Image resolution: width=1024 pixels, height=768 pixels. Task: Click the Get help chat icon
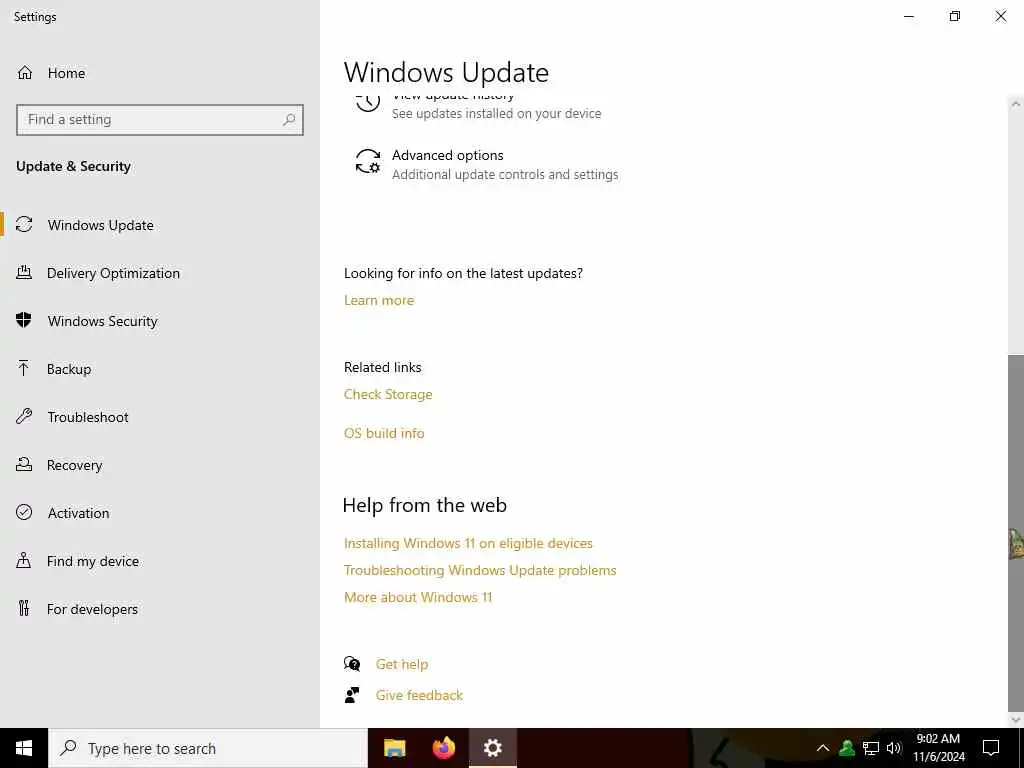352,664
